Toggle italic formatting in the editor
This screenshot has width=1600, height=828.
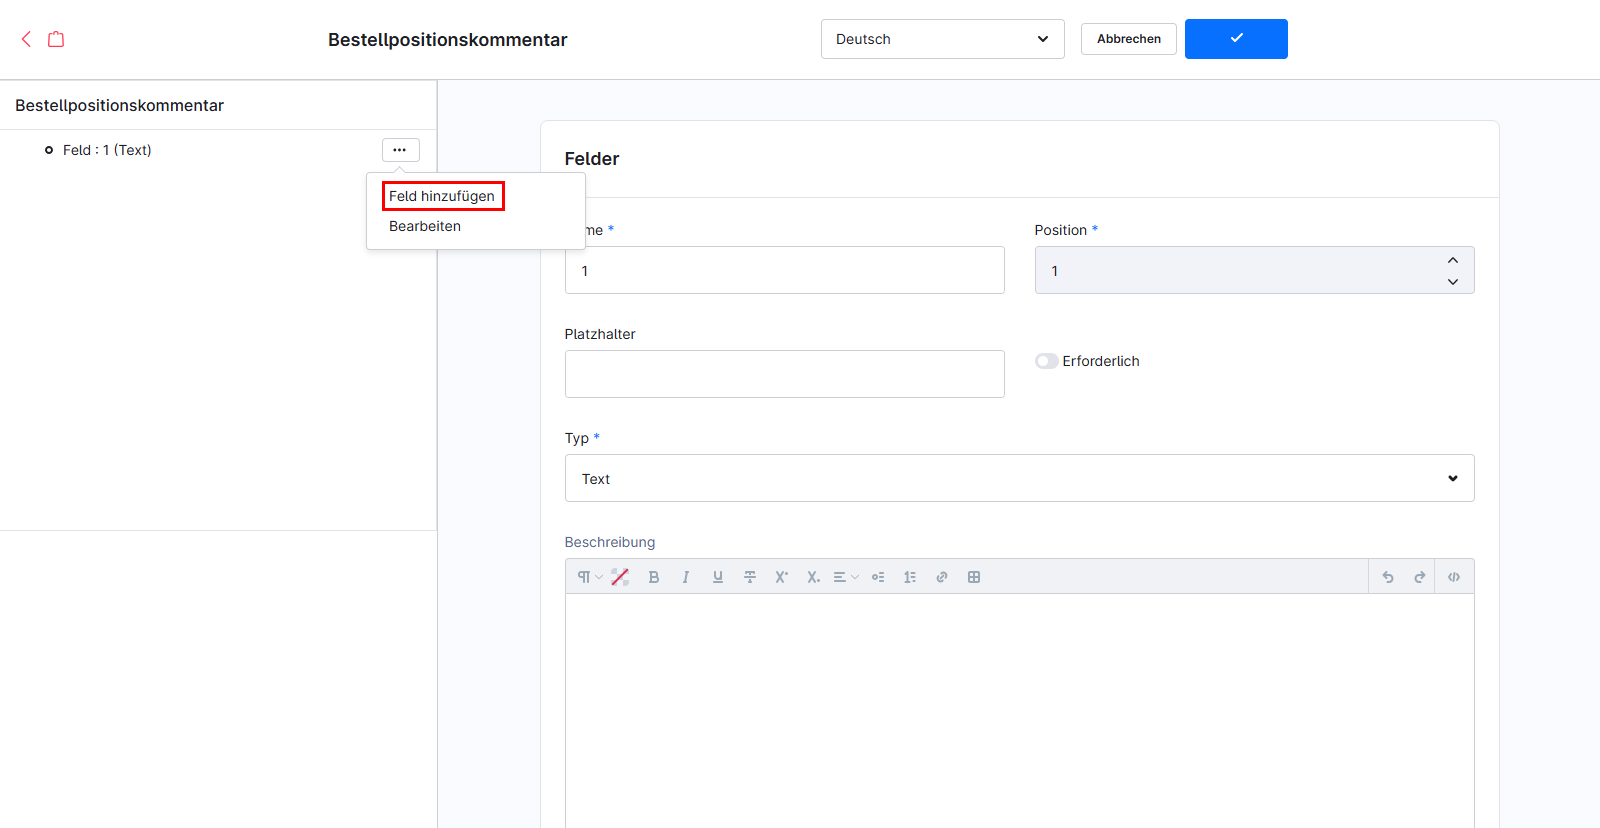click(686, 577)
